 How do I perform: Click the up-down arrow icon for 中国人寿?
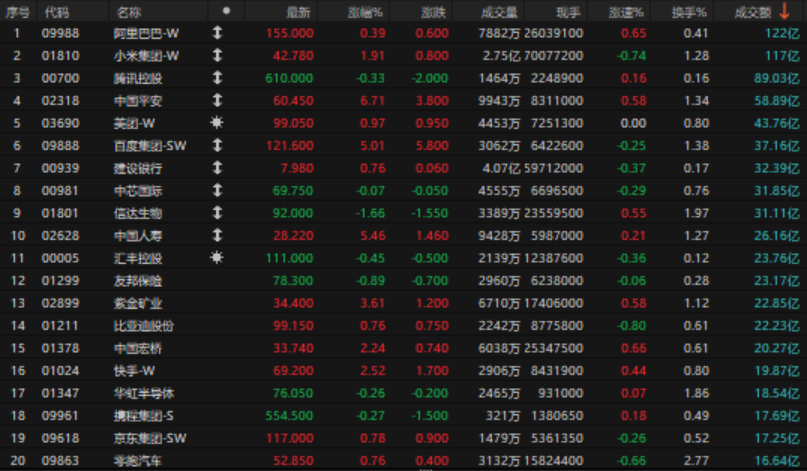pos(217,235)
